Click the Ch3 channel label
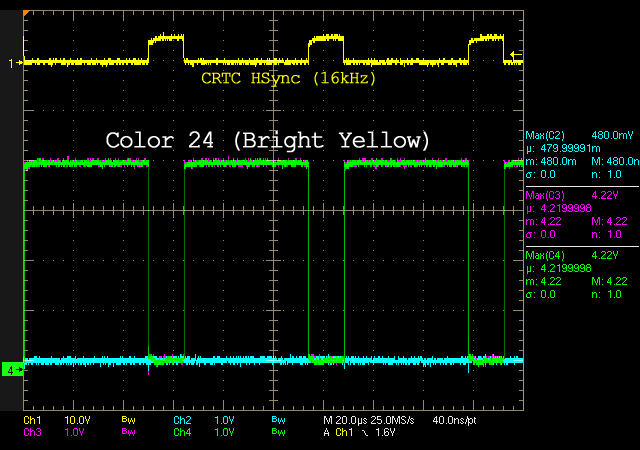Image resolution: width=640 pixels, height=450 pixels. tap(32, 432)
